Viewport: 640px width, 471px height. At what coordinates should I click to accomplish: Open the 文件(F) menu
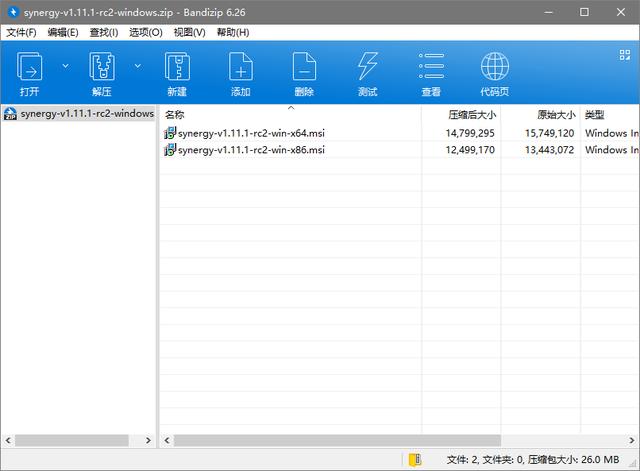(x=21, y=33)
